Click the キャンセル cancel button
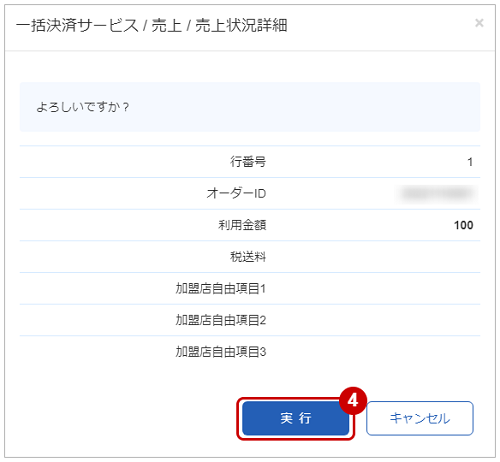Viewport: 500px width, 462px height. (x=420, y=418)
